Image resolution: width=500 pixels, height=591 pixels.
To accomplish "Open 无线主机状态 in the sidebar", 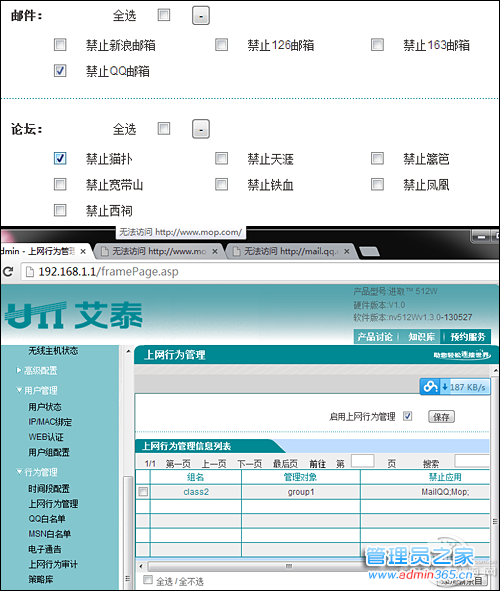I will pyautogui.click(x=53, y=351).
